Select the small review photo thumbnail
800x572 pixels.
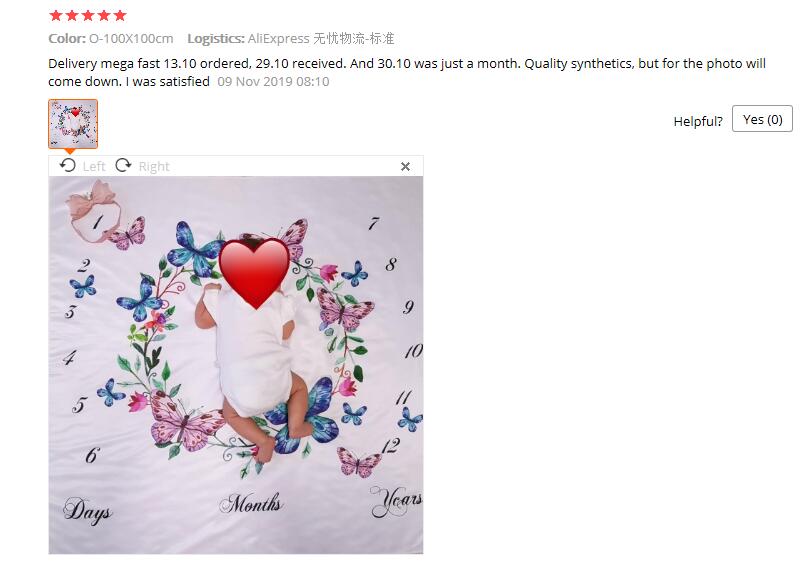73,124
